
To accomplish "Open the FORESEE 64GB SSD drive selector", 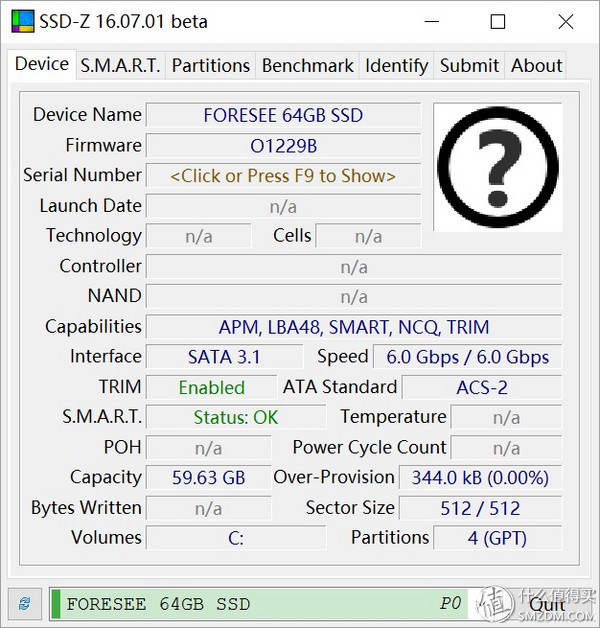I will (x=258, y=604).
